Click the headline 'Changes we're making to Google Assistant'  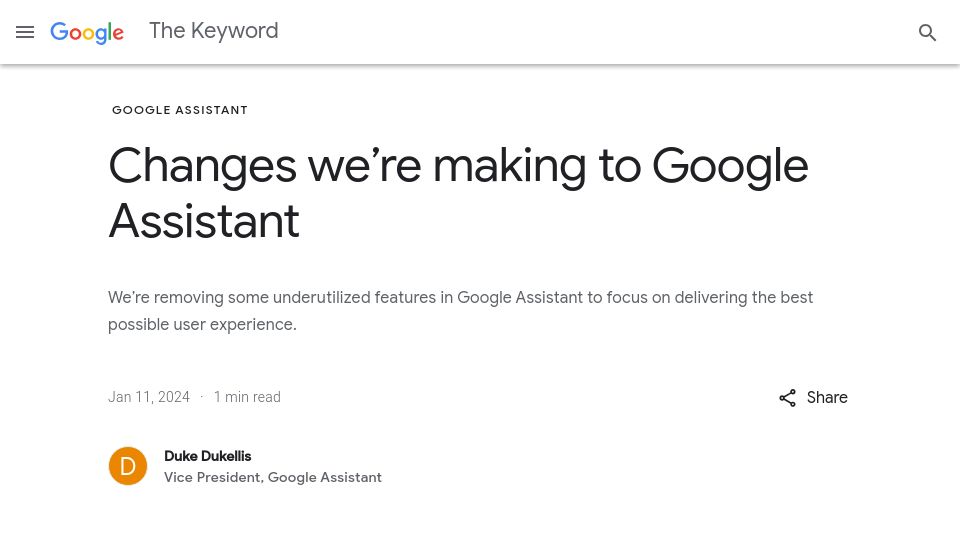point(458,193)
